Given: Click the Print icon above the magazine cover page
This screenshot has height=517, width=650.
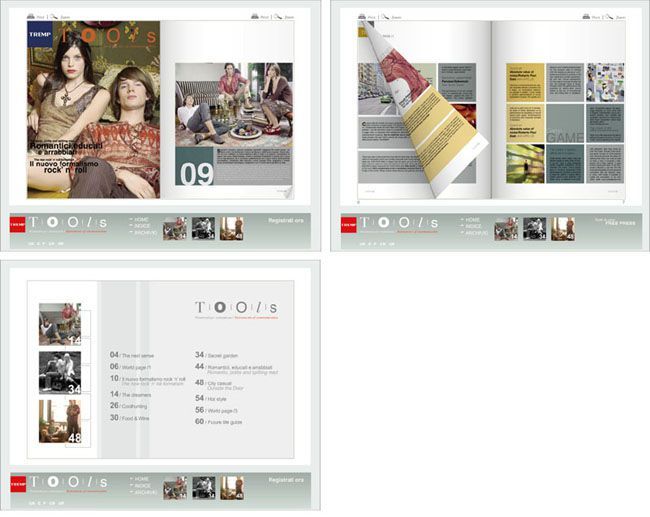Looking at the screenshot, I should pos(31,16).
